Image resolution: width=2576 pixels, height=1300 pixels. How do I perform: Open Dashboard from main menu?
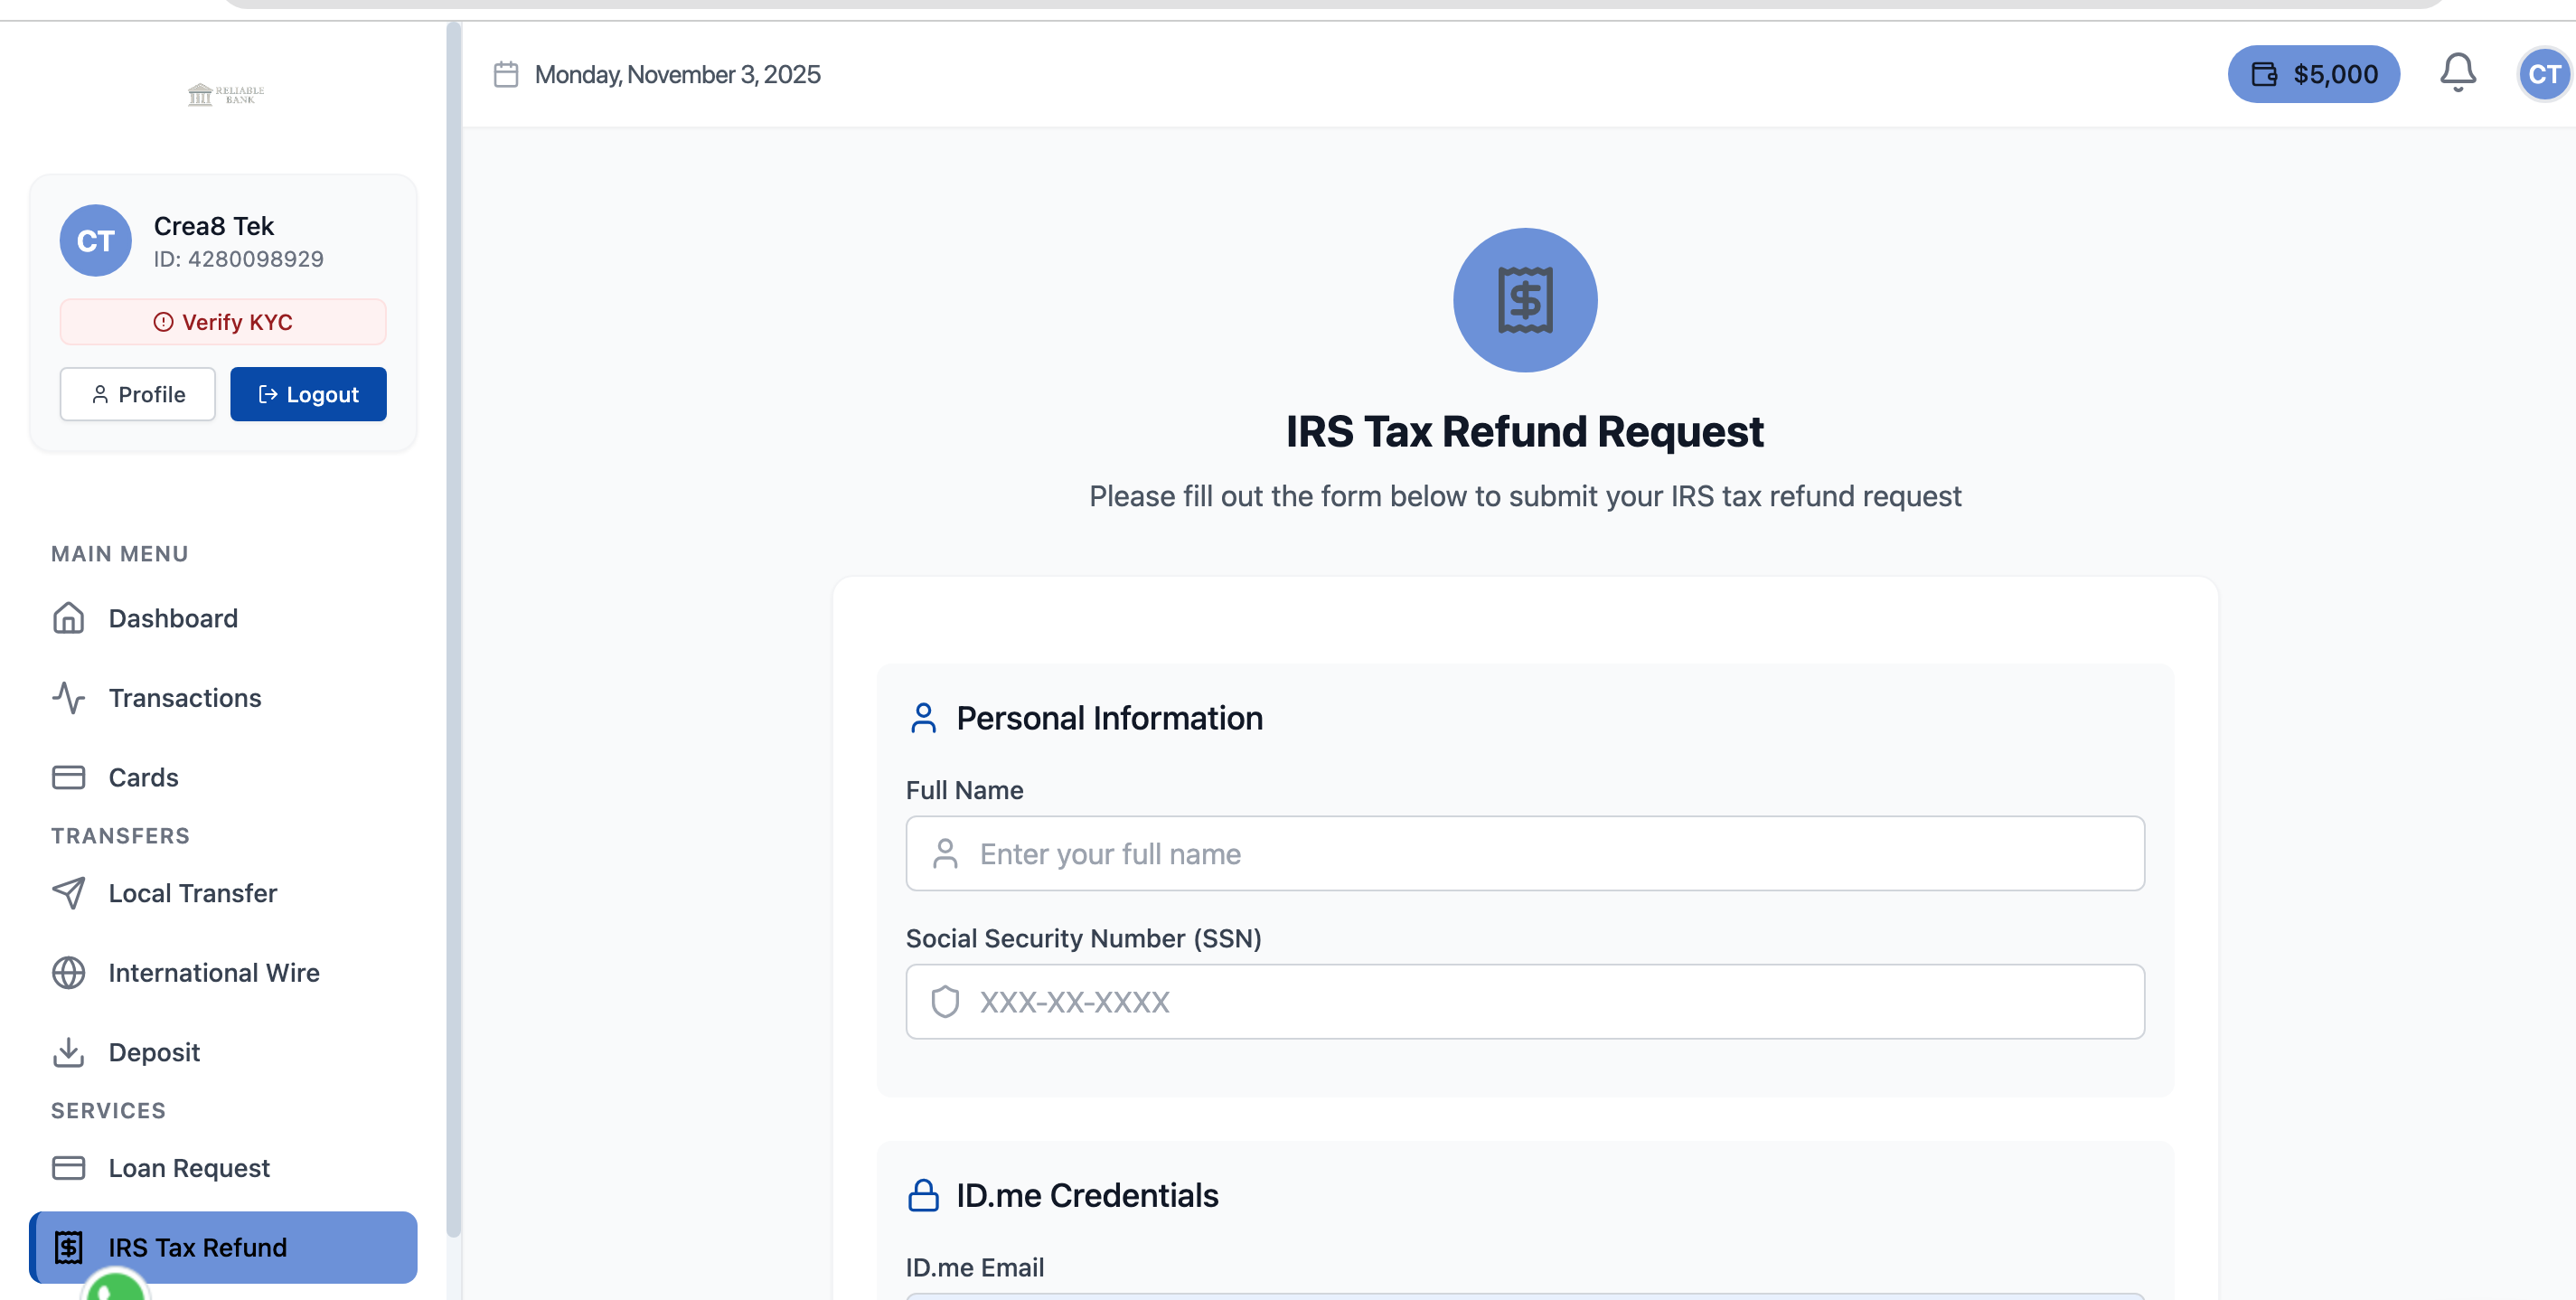pos(172,618)
